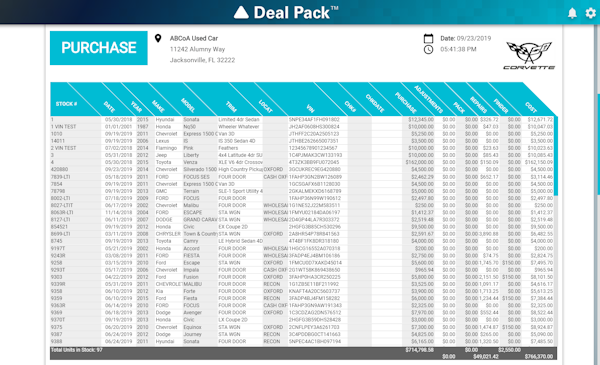
Task: Select stock number 8063R-LTI
Action: point(62,212)
